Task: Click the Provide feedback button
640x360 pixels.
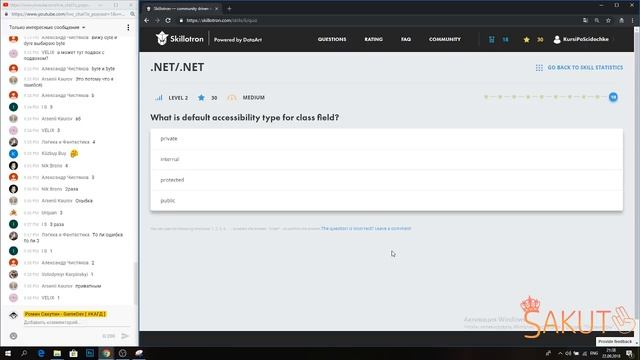Action: click(x=615, y=341)
